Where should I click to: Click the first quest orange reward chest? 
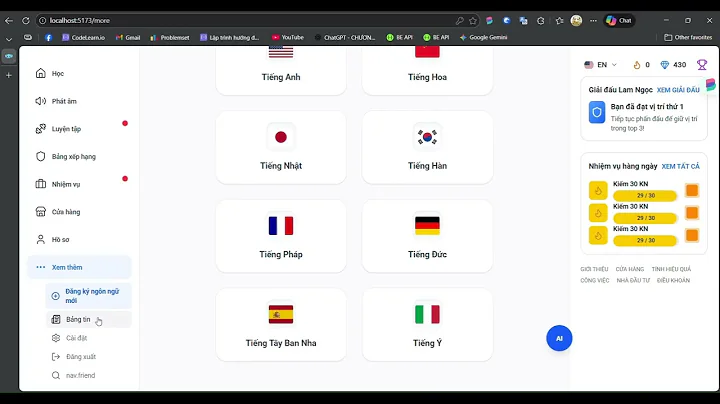pyautogui.click(x=692, y=191)
